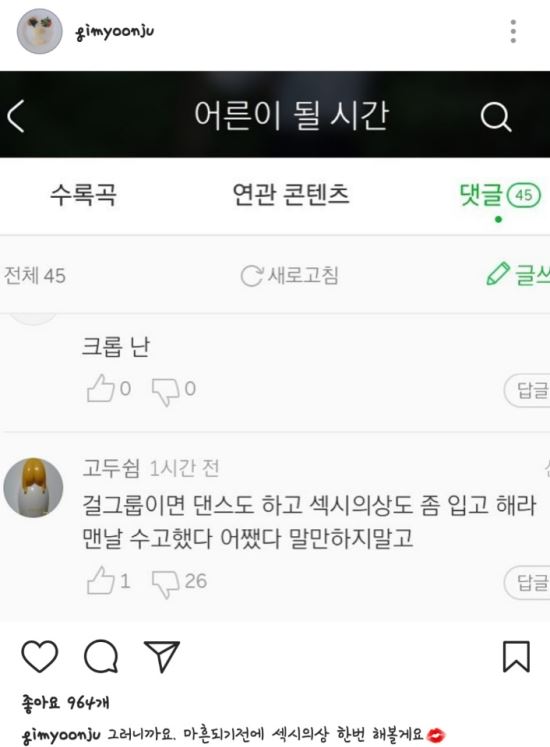Switch to the 수록곡 tab
The image size is (550, 747).
click(83, 195)
